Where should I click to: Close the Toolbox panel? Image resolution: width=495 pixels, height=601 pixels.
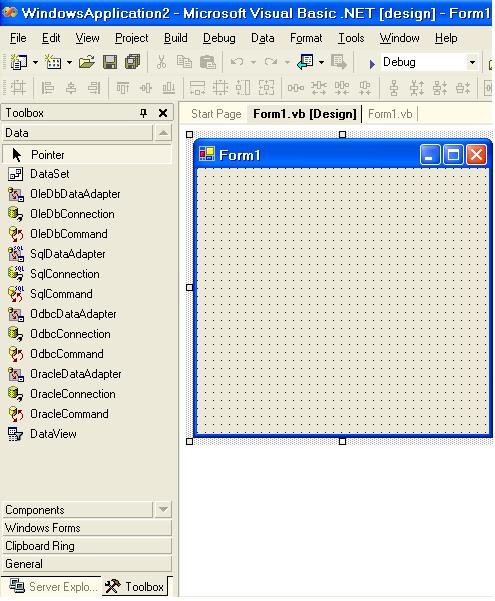[163, 113]
